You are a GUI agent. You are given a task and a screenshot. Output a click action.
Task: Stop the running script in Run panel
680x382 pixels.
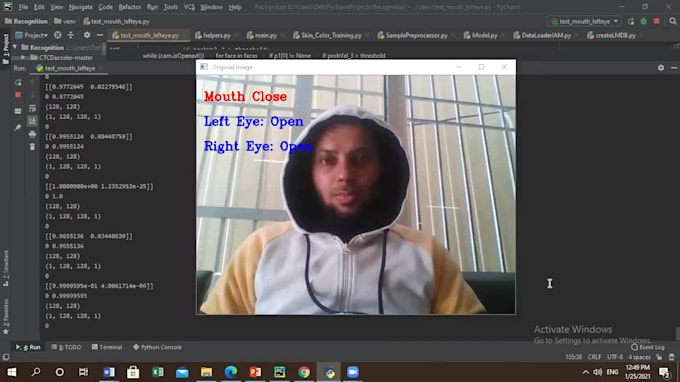click(x=18, y=95)
